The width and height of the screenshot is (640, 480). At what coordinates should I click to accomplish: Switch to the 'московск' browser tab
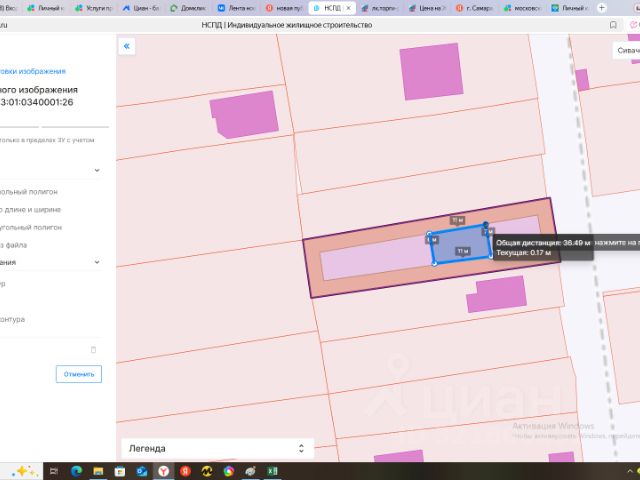pos(522,8)
